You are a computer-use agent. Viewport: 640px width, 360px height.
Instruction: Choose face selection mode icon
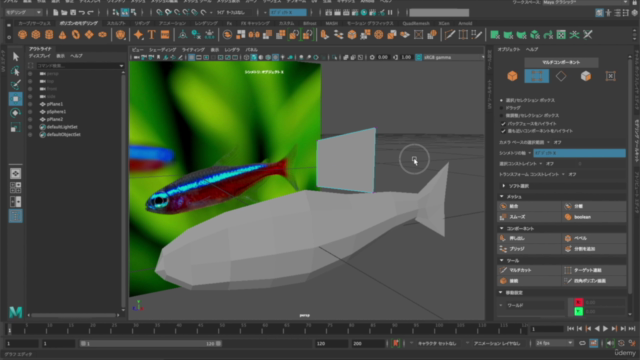[586, 76]
